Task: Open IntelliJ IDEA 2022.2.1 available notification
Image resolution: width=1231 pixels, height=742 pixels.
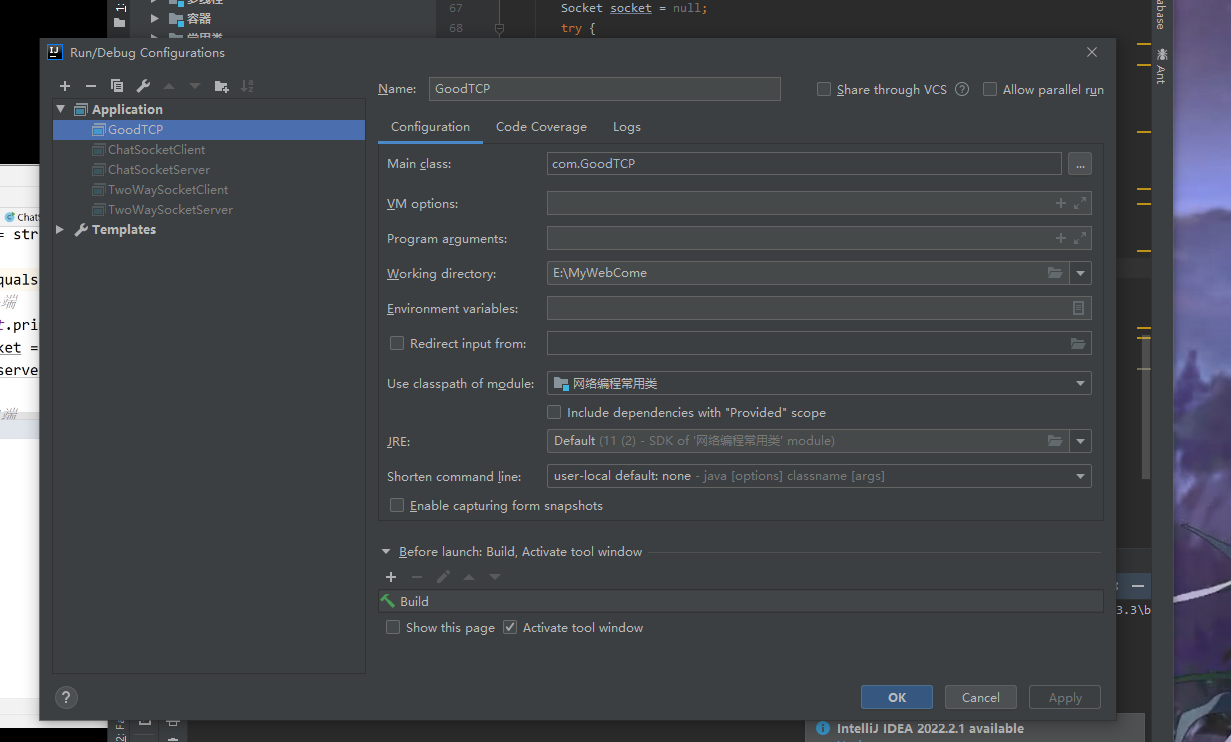Action: pos(930,728)
